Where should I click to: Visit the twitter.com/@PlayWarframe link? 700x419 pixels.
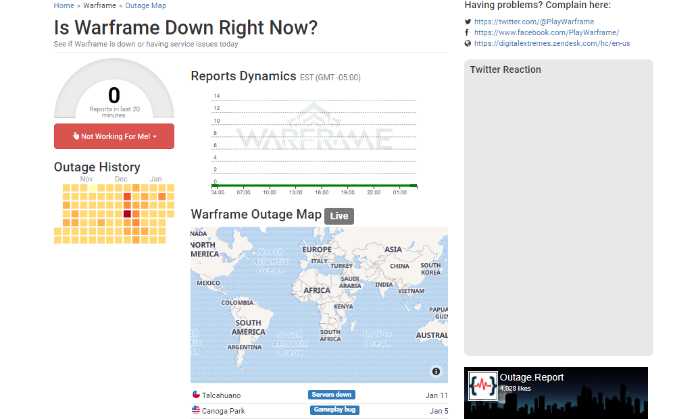pos(534,21)
